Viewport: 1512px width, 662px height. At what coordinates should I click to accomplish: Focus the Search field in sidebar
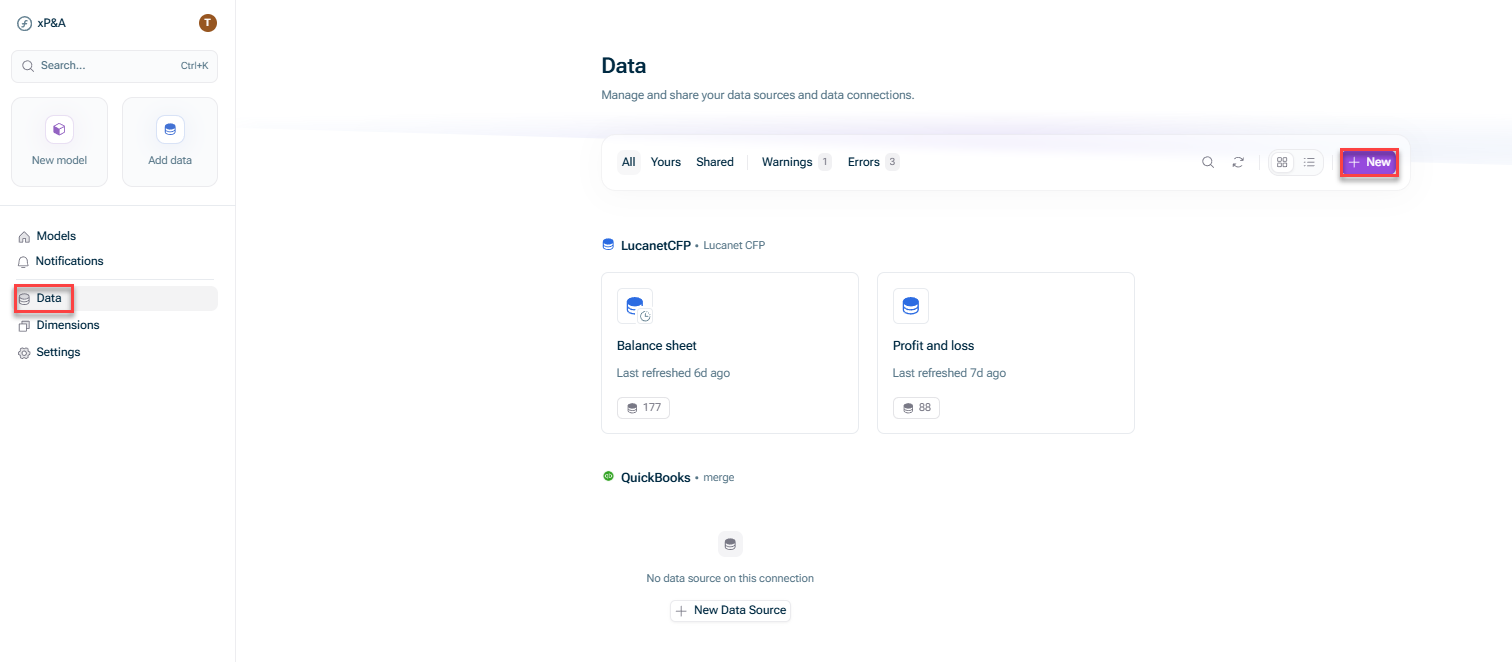coord(114,66)
